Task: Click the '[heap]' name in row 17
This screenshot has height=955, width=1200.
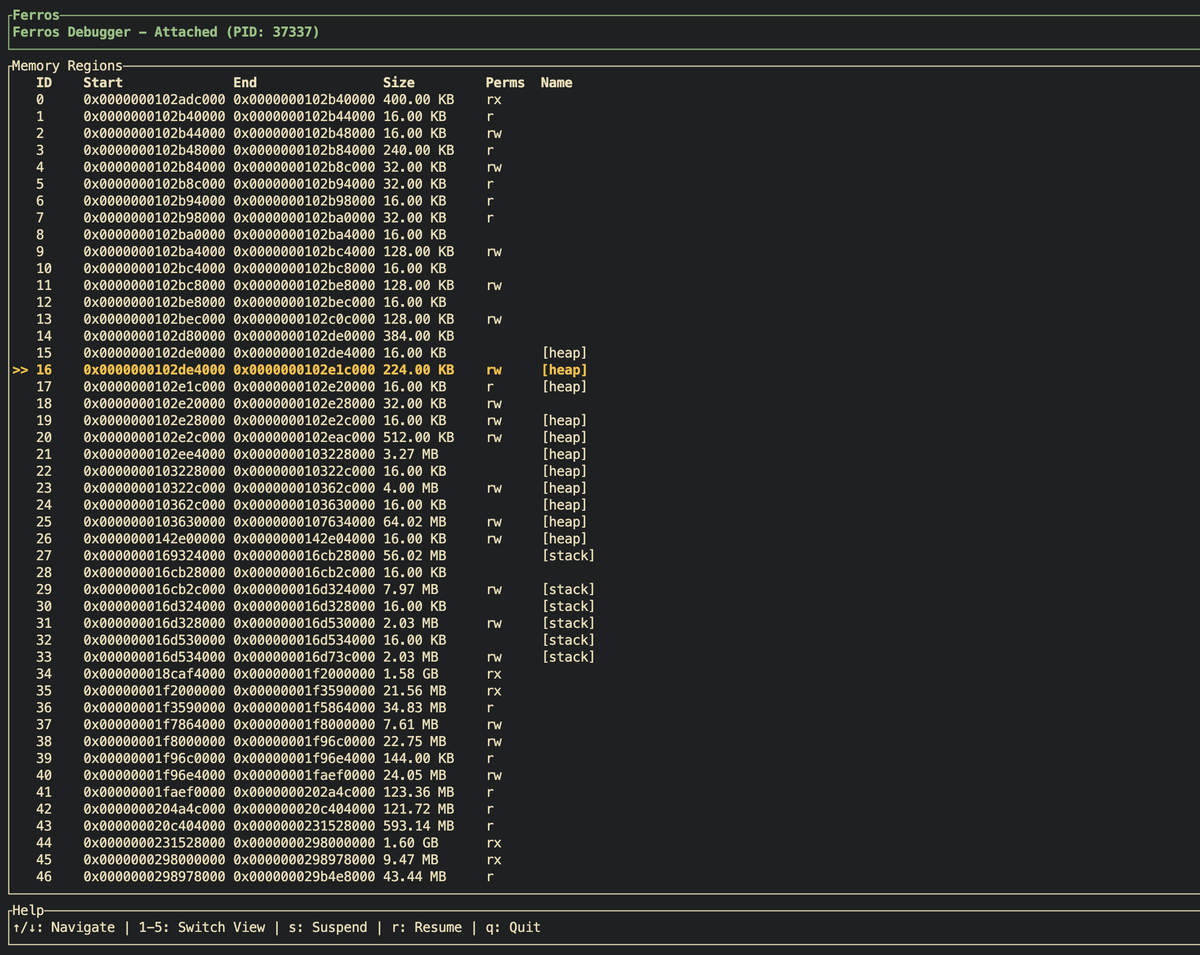Action: (x=564, y=387)
